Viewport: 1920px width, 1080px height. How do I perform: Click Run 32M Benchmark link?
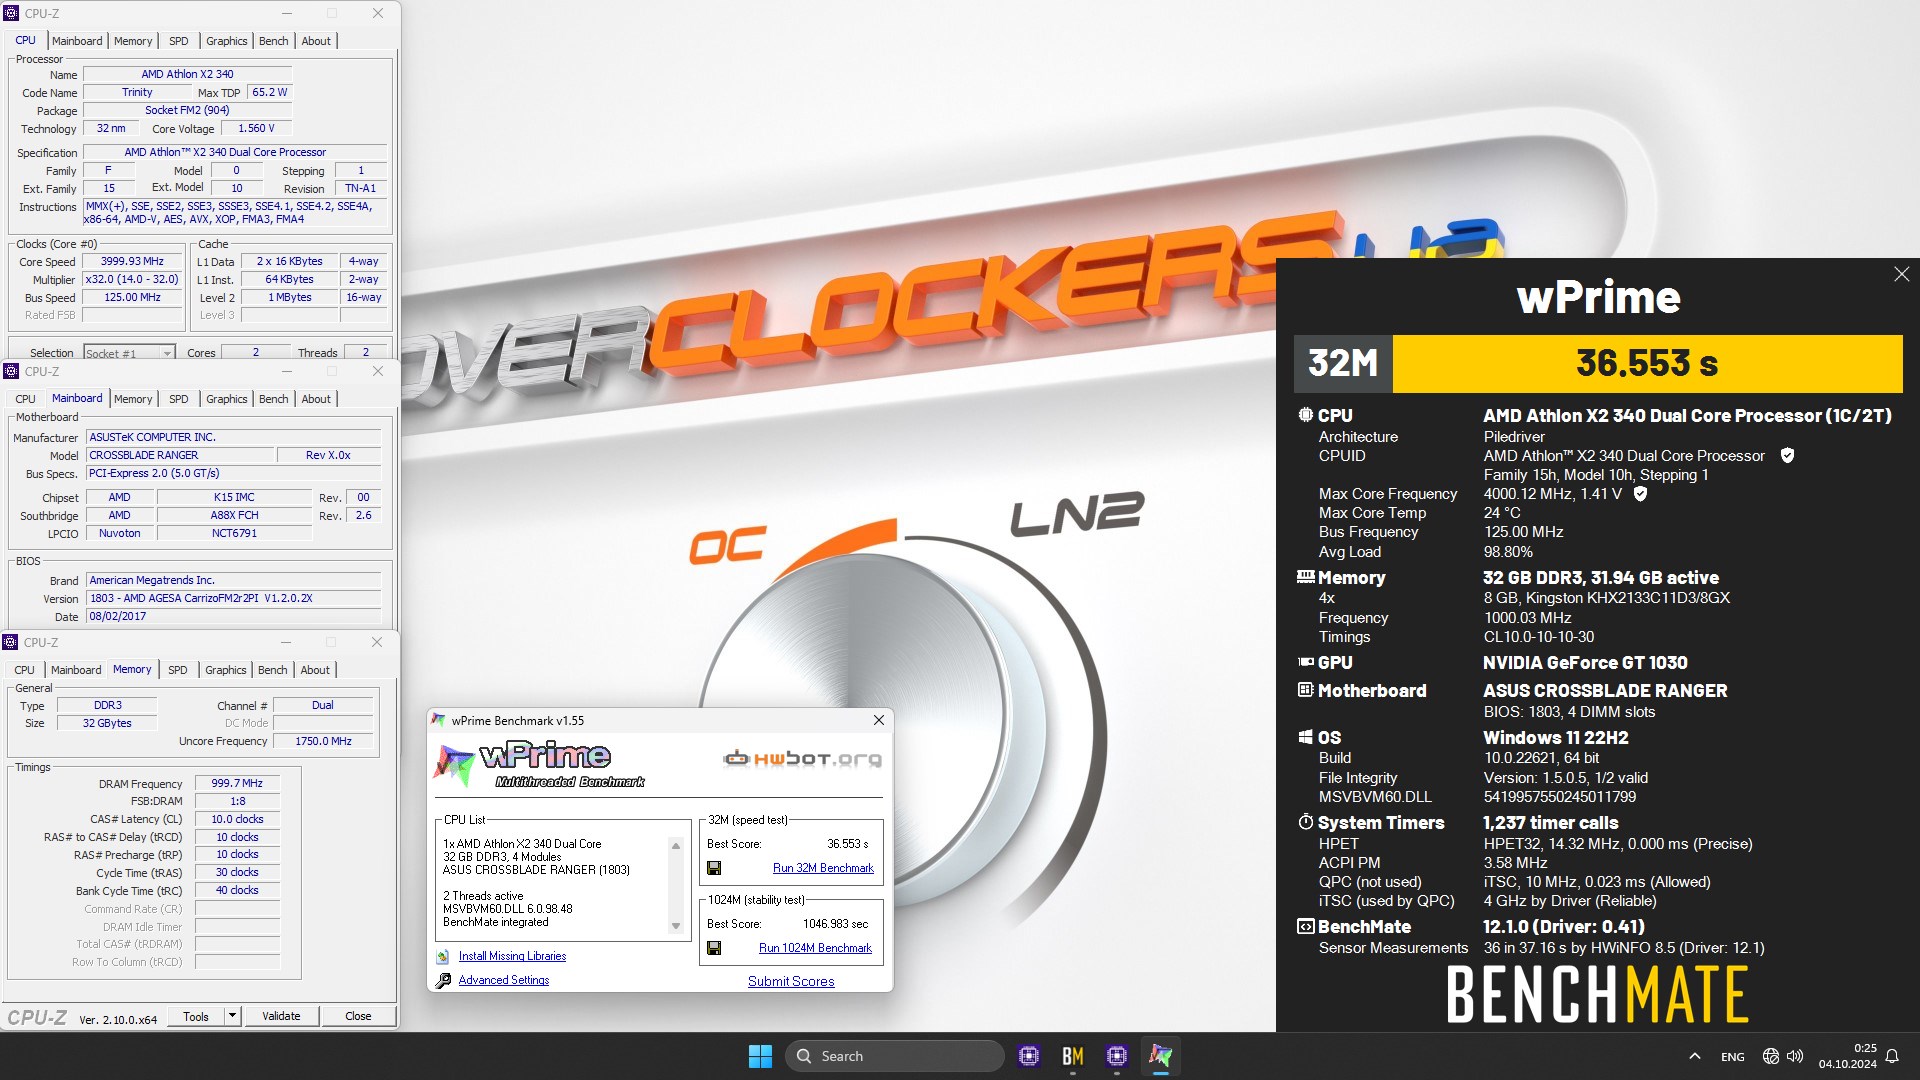tap(823, 868)
